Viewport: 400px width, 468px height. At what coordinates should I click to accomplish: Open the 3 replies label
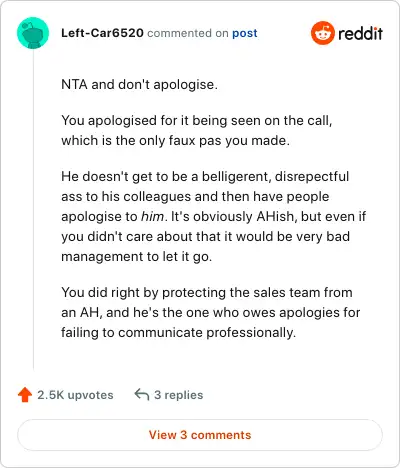pos(178,395)
